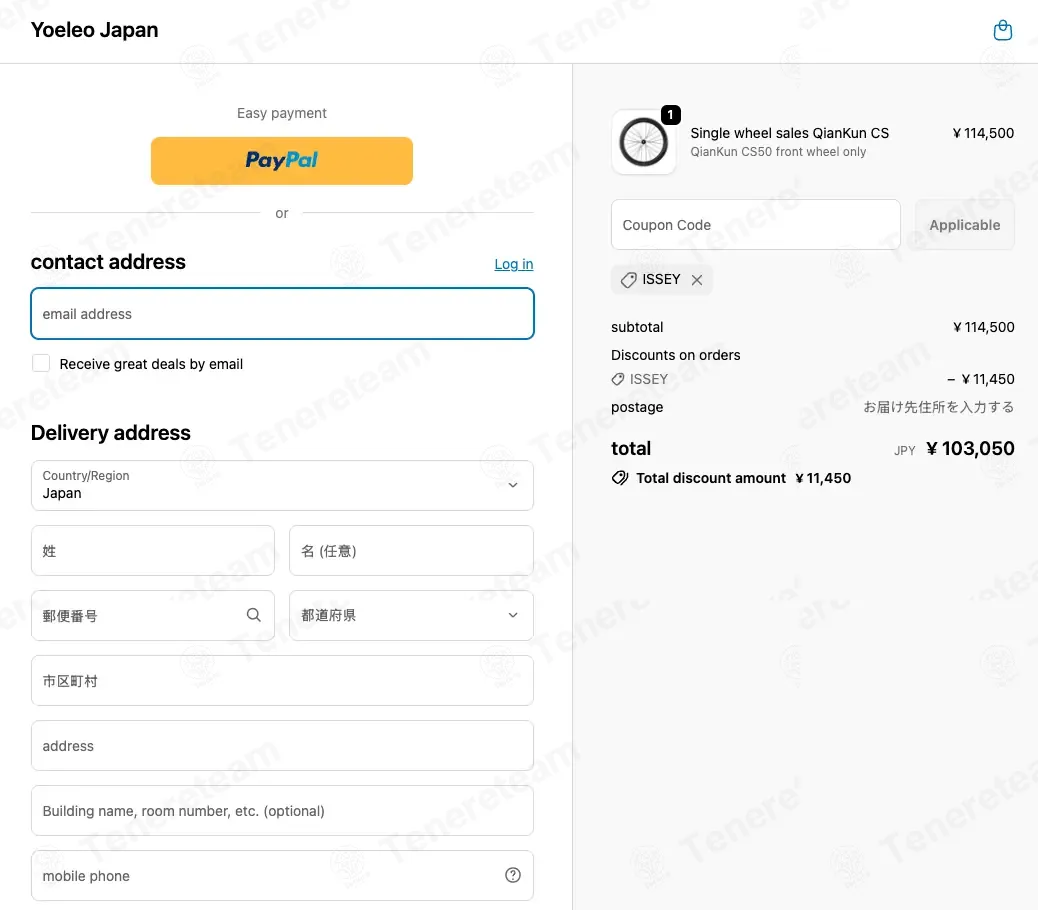
Task: Click the small tag icon next to ISSEY discount line
Action: 618,379
